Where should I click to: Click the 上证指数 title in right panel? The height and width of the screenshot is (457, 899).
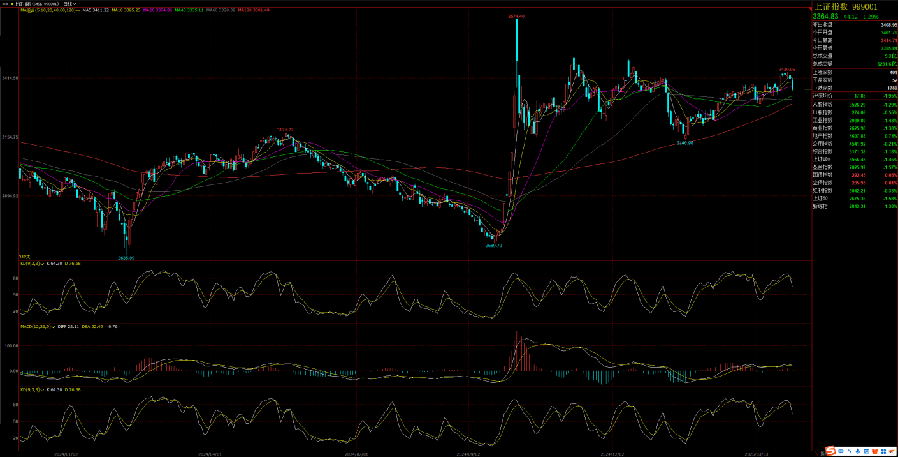[x=831, y=7]
